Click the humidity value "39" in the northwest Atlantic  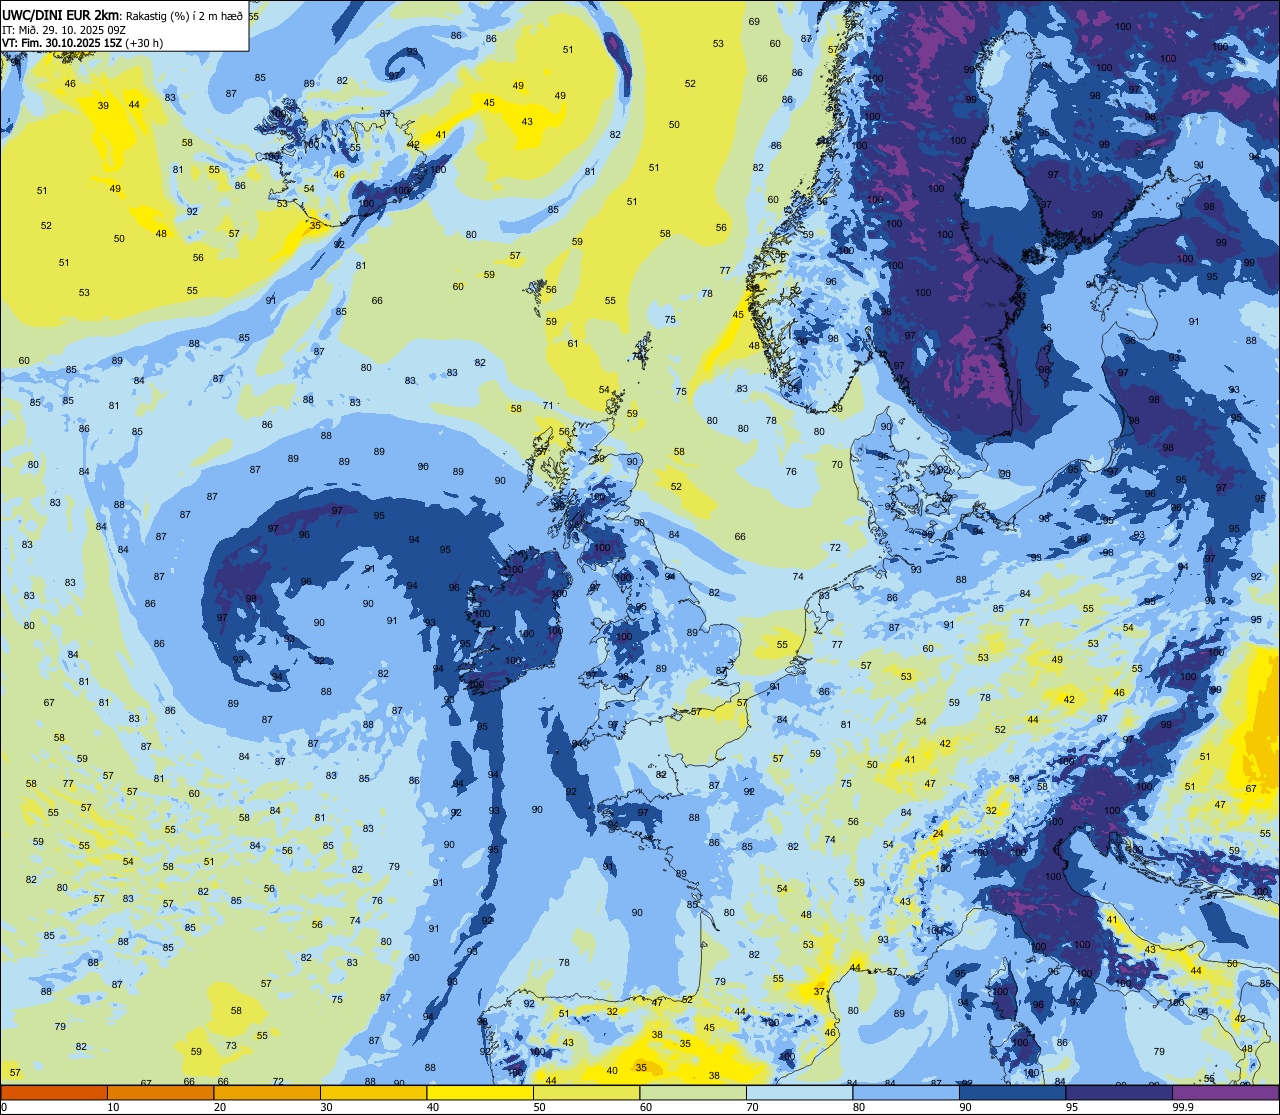[103, 105]
